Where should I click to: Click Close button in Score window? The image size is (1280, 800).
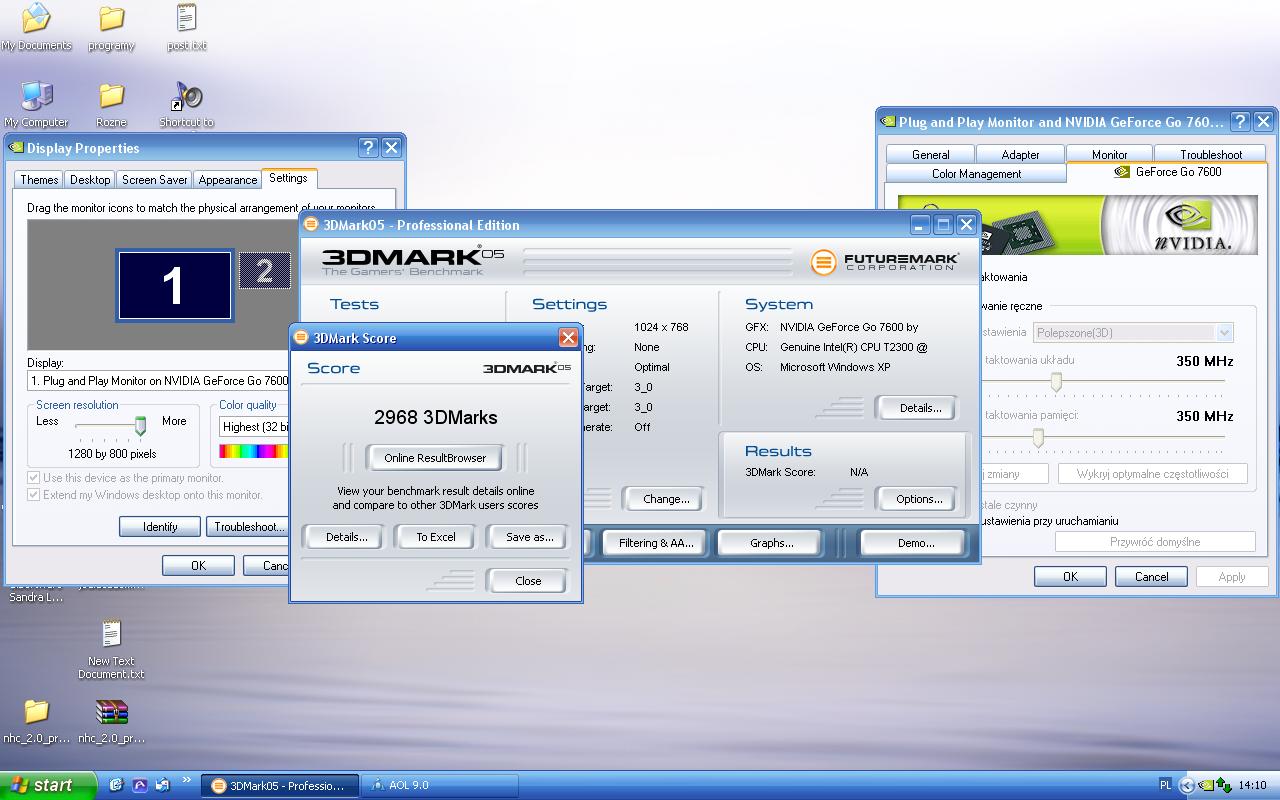(528, 581)
